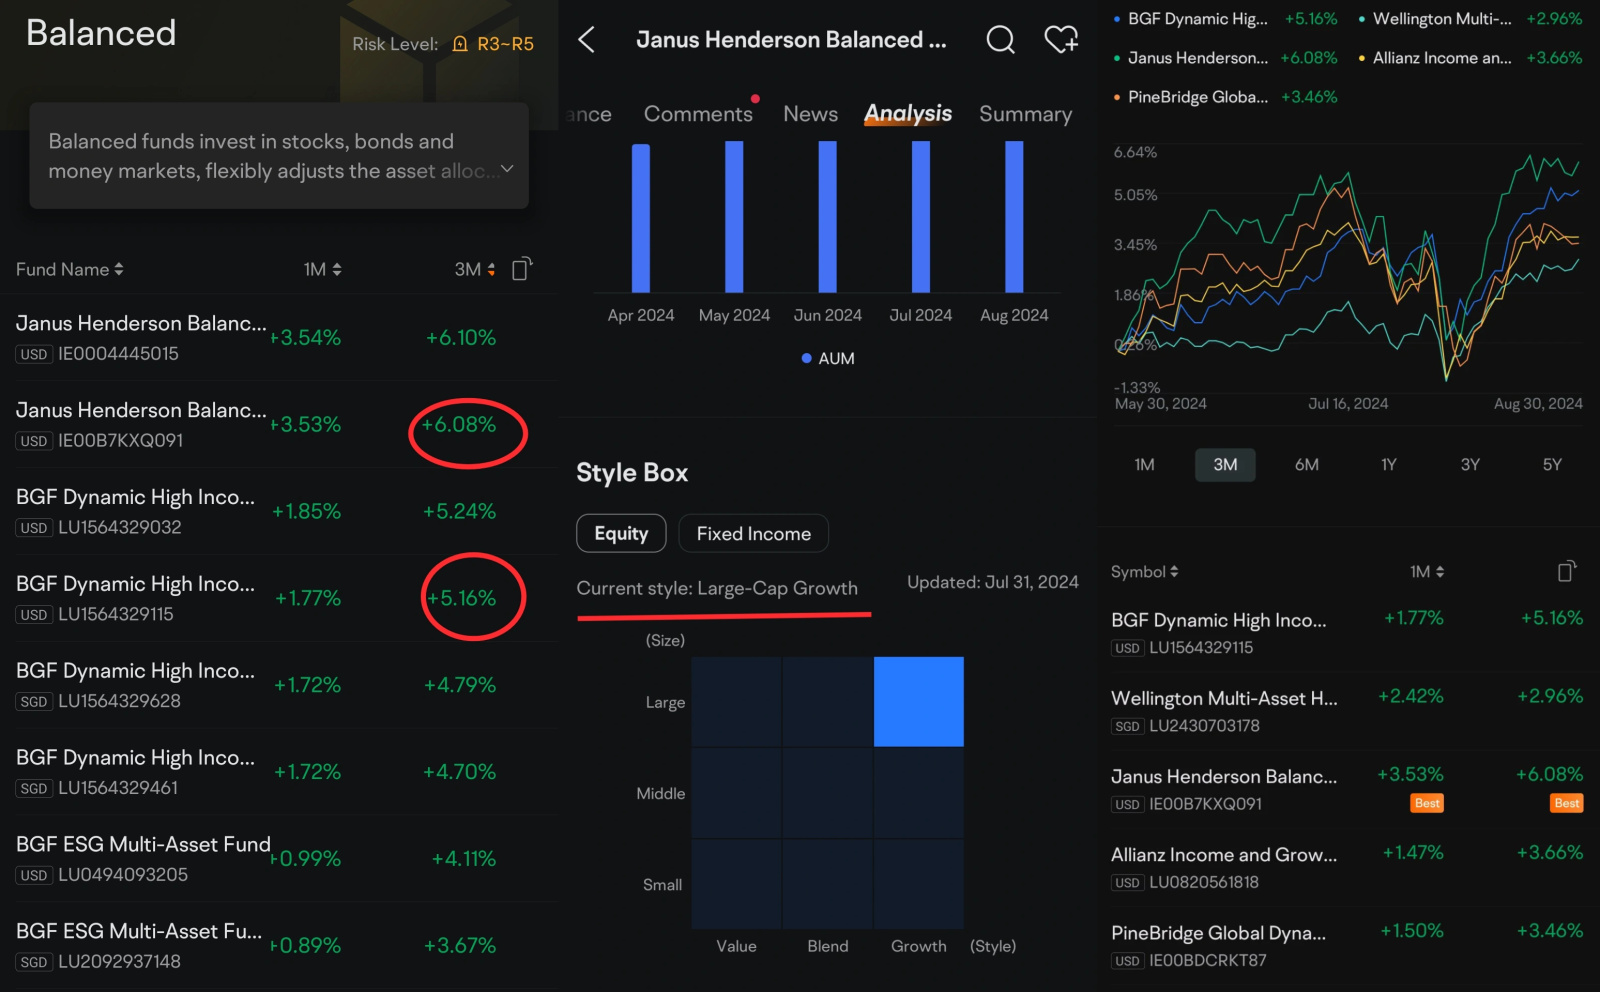Image resolution: width=1600 pixels, height=992 pixels.
Task: Click the Apr 2024 AUM bar
Action: (x=641, y=218)
